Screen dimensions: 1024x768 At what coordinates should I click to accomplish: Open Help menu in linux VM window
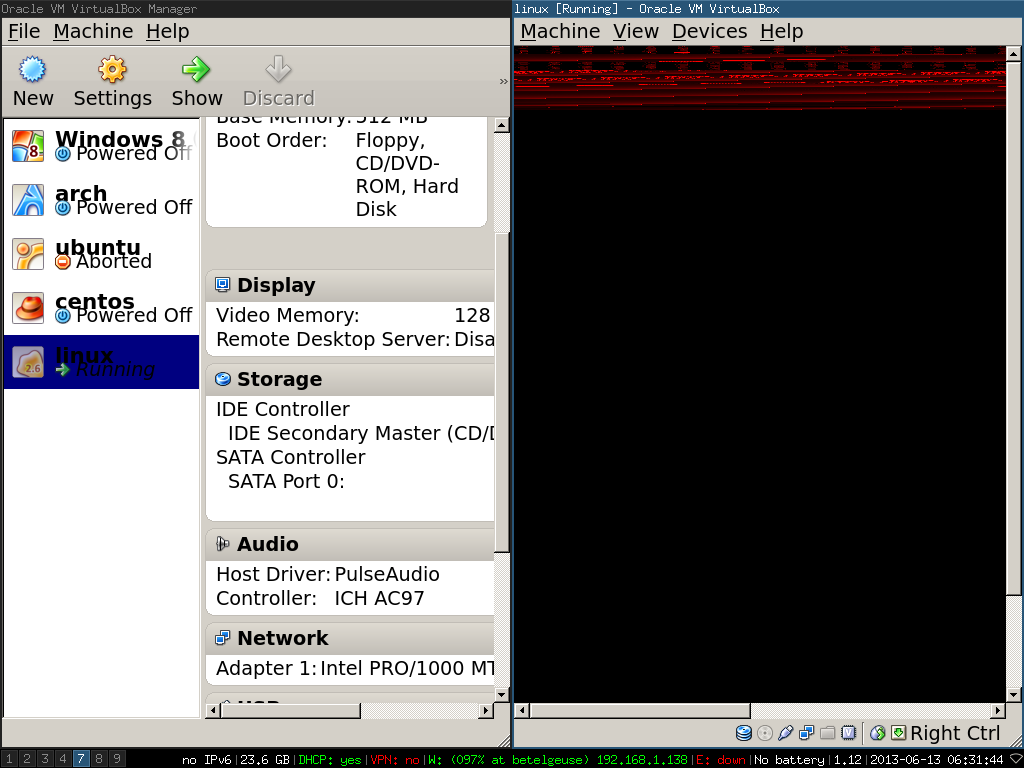pyautogui.click(x=782, y=31)
